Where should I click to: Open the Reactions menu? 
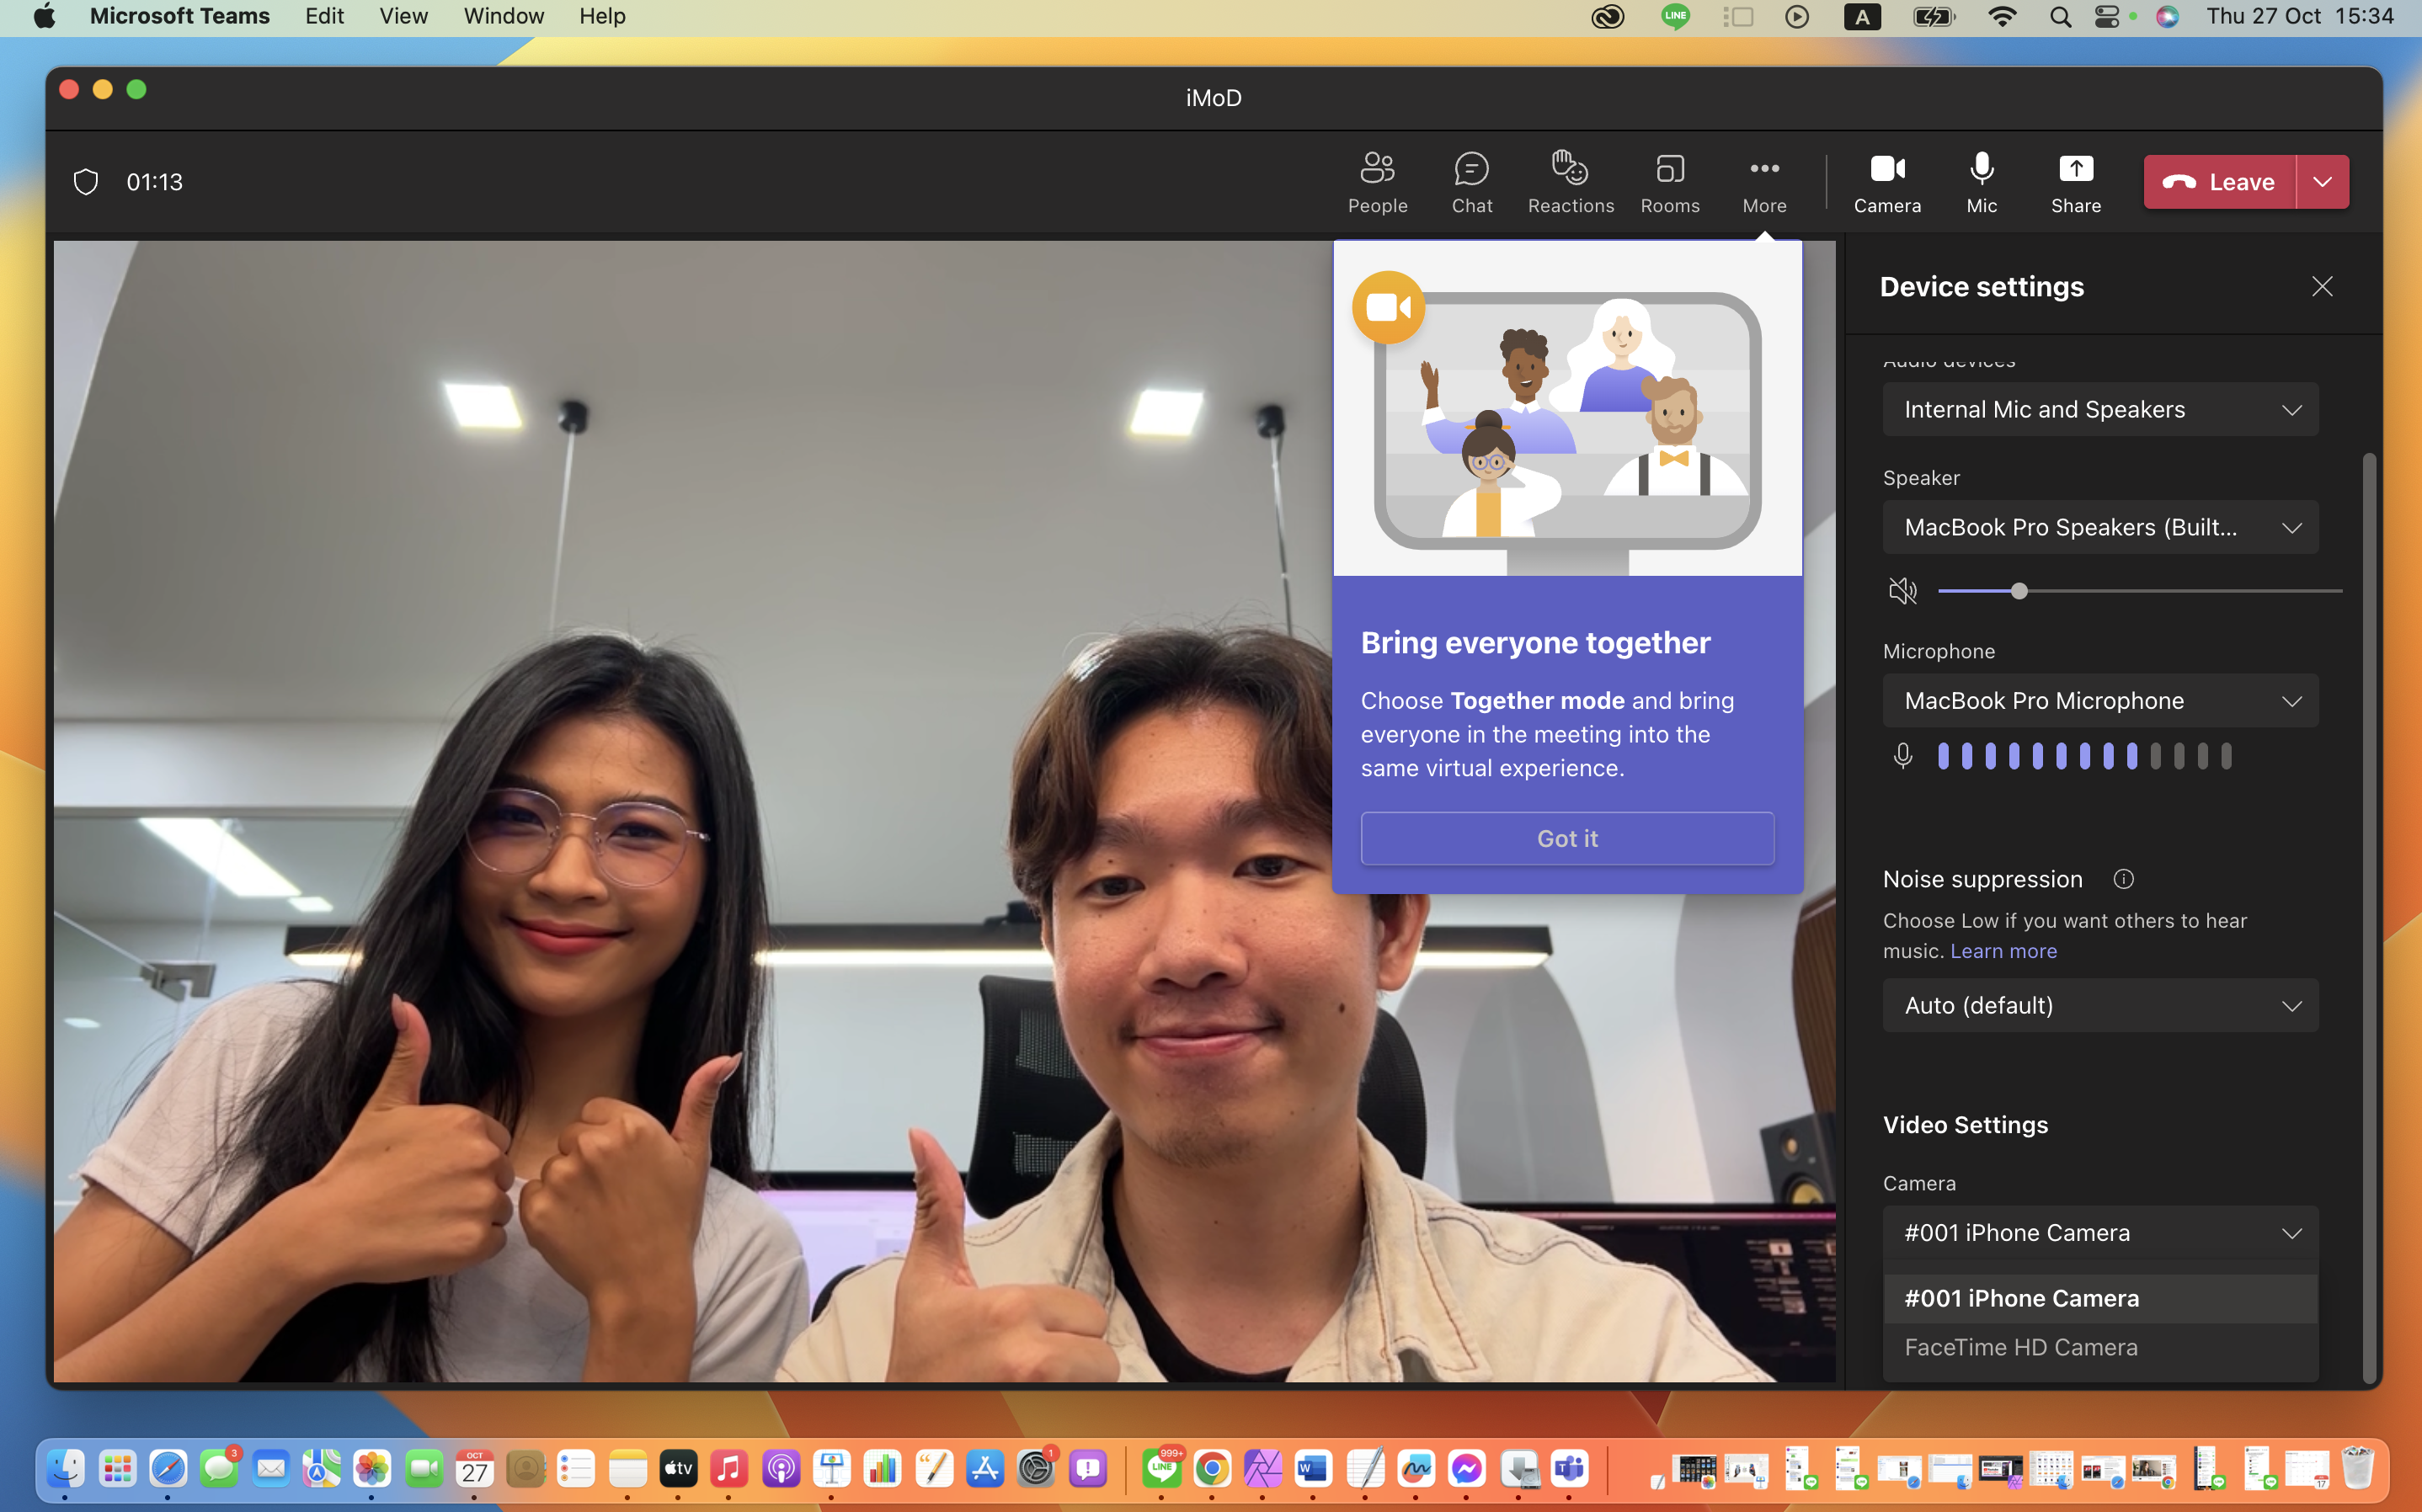pyautogui.click(x=1570, y=182)
